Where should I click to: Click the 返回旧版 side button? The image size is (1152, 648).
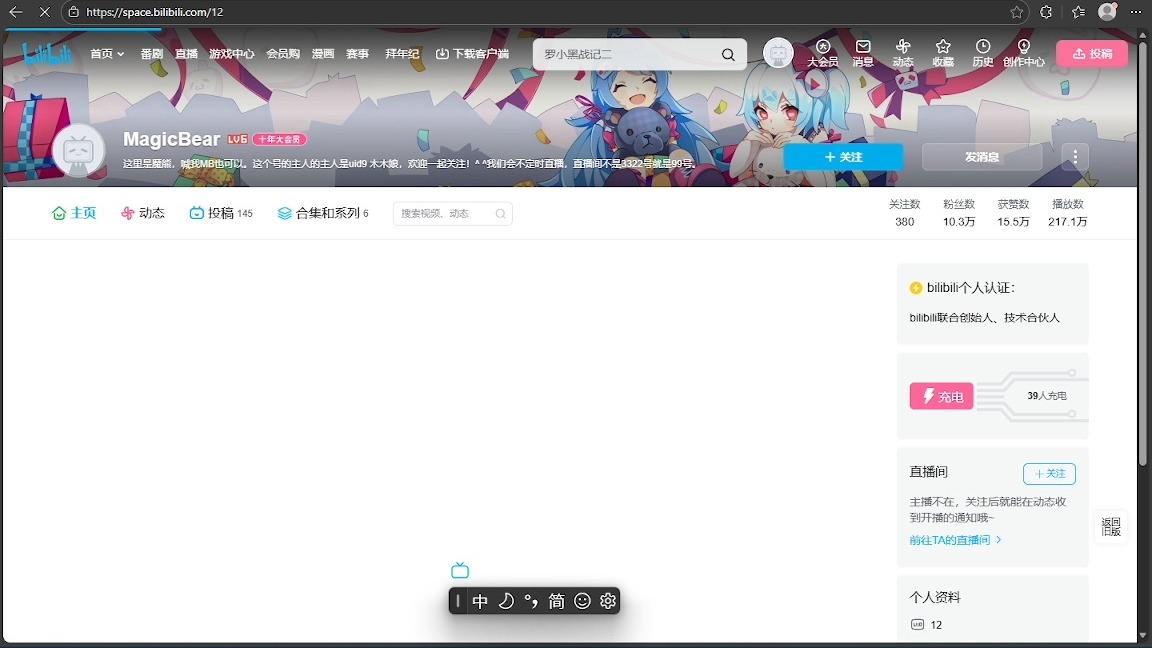pos(1111,527)
